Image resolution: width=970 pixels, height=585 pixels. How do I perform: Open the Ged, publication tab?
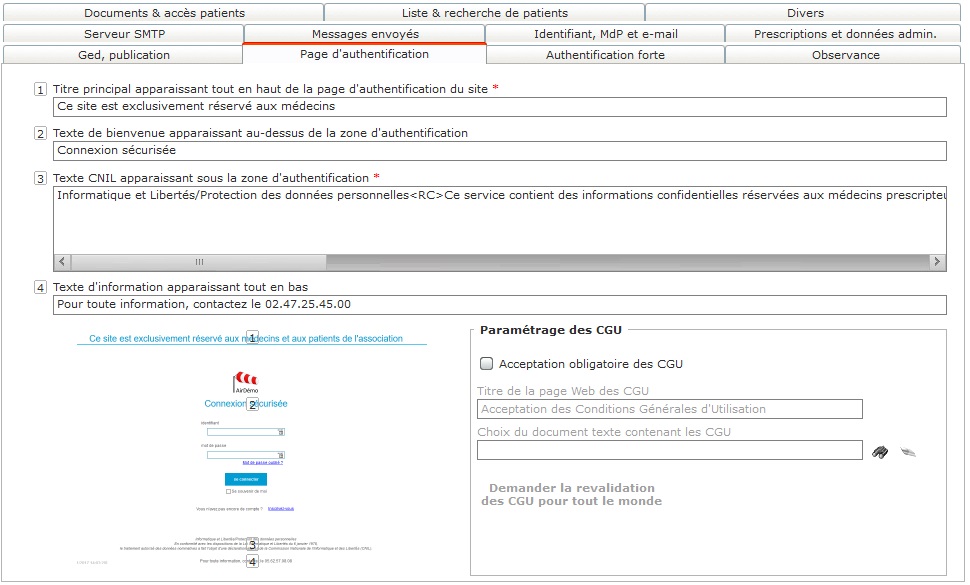[x=124, y=55]
